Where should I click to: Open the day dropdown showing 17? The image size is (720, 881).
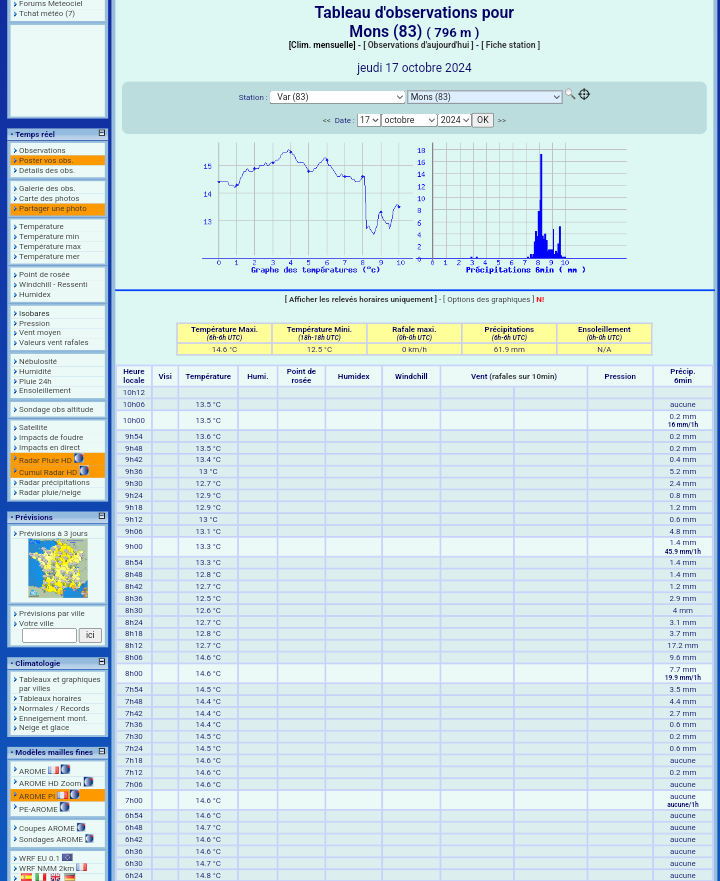(369, 120)
